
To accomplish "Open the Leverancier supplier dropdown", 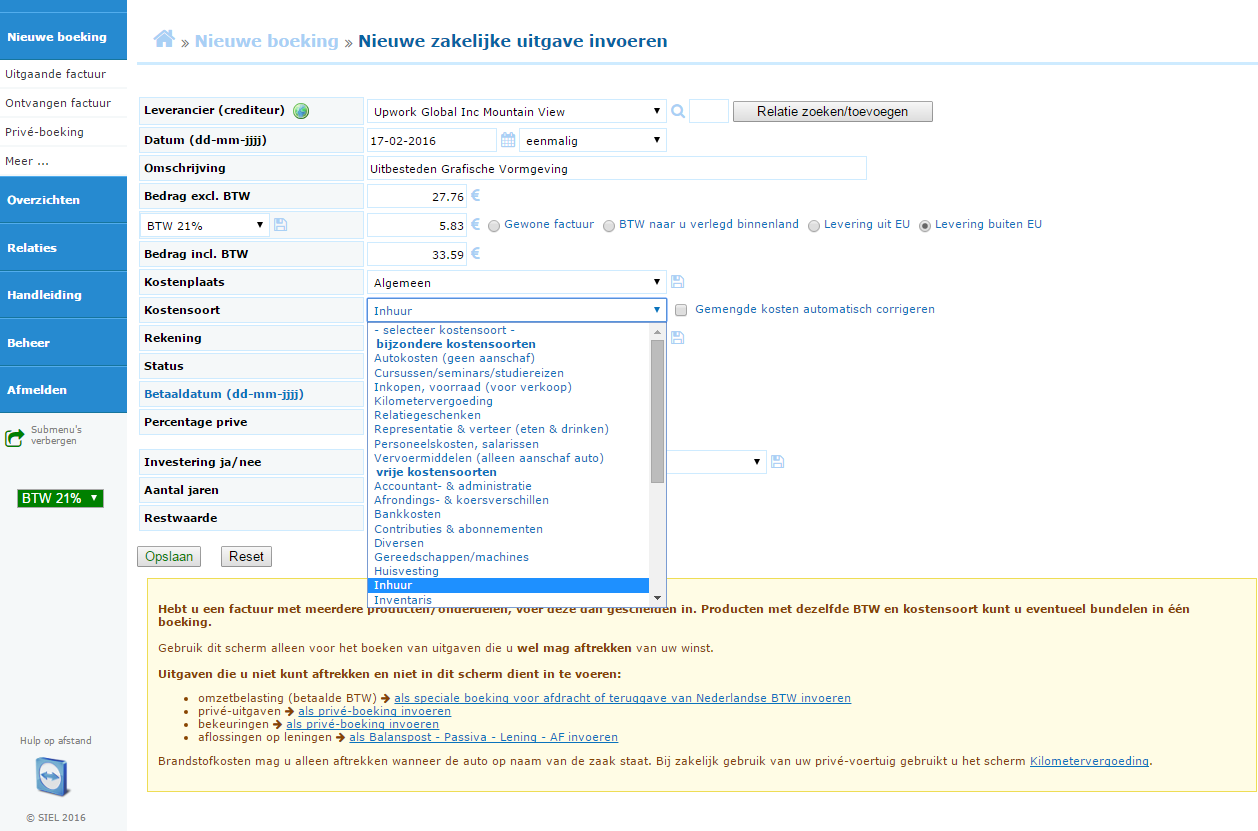I will 516,111.
